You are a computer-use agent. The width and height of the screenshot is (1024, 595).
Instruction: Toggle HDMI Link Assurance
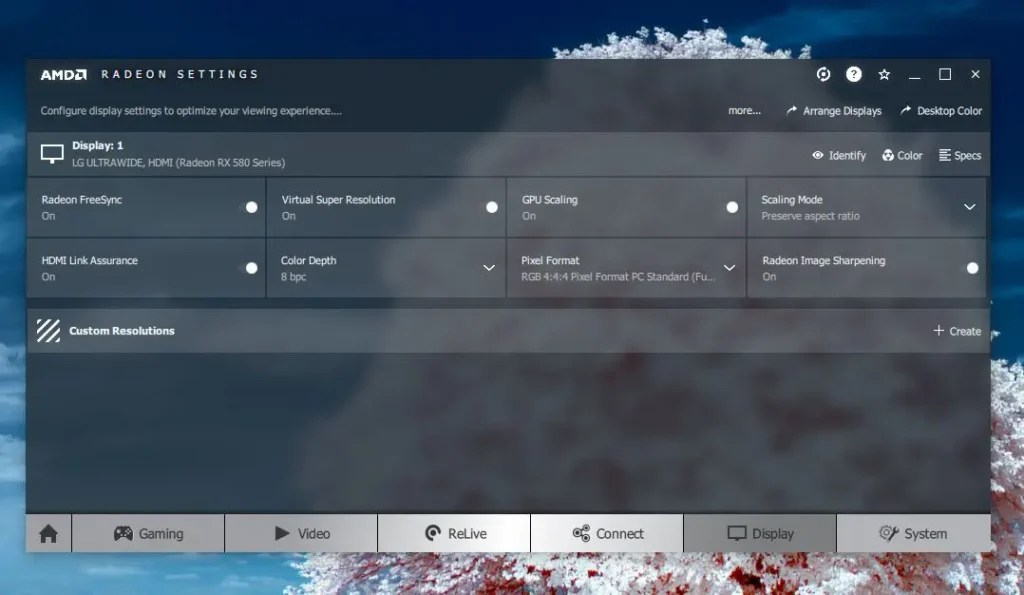[250, 268]
